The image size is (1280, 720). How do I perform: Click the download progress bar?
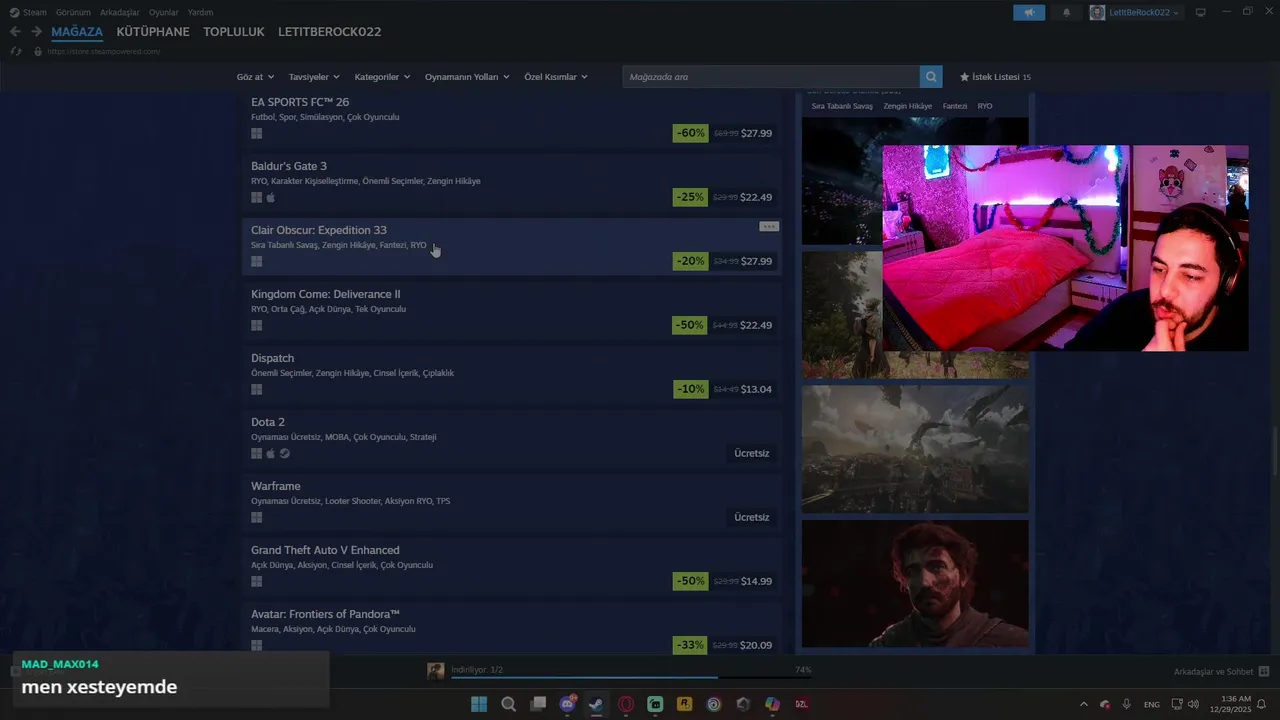pyautogui.click(x=629, y=678)
